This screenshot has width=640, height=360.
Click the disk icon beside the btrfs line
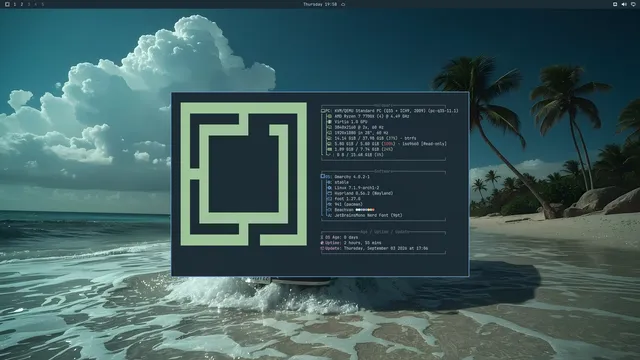(329, 138)
